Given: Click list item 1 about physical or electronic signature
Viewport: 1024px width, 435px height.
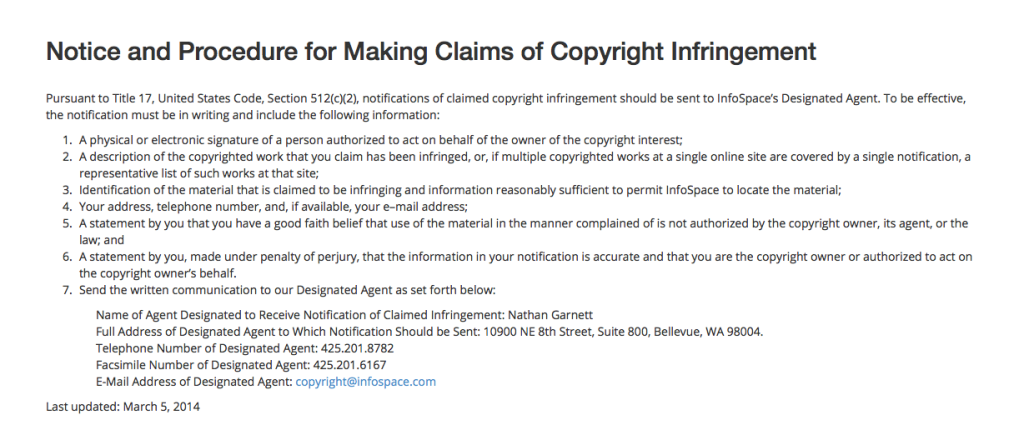Looking at the screenshot, I should pyautogui.click(x=381, y=140).
